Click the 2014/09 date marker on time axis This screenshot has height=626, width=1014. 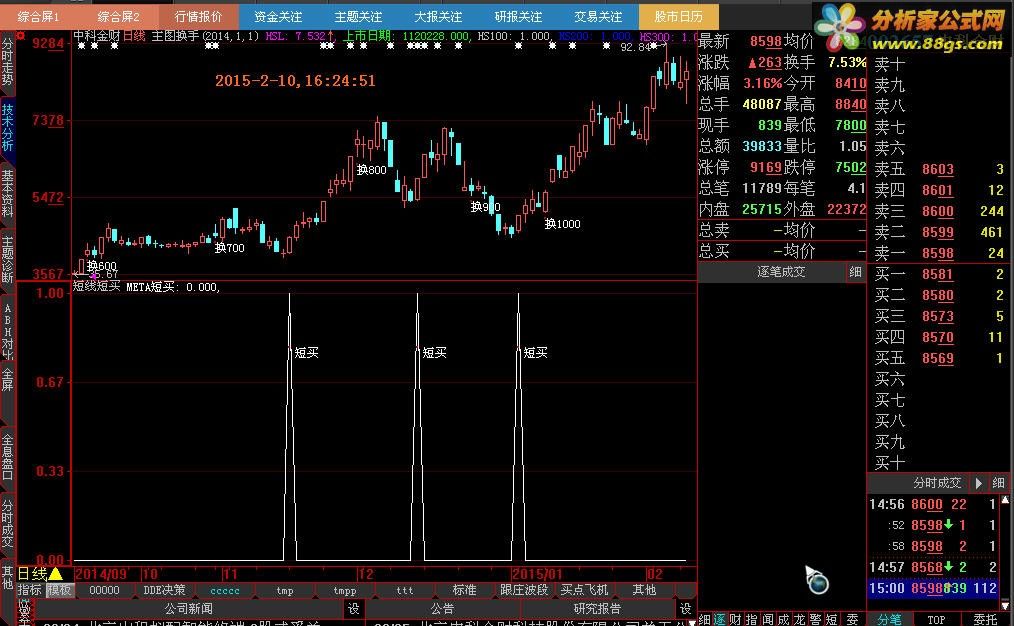(101, 574)
